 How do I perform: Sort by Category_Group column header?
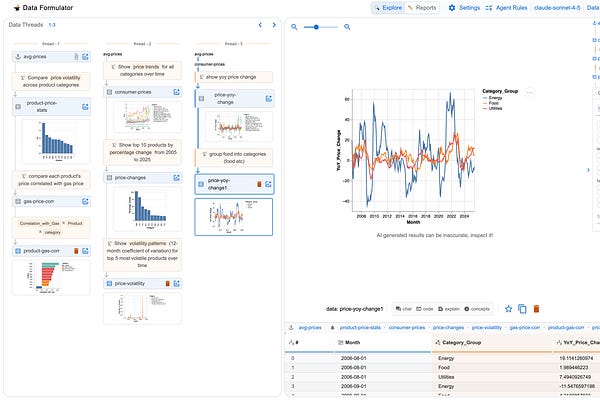pos(492,343)
